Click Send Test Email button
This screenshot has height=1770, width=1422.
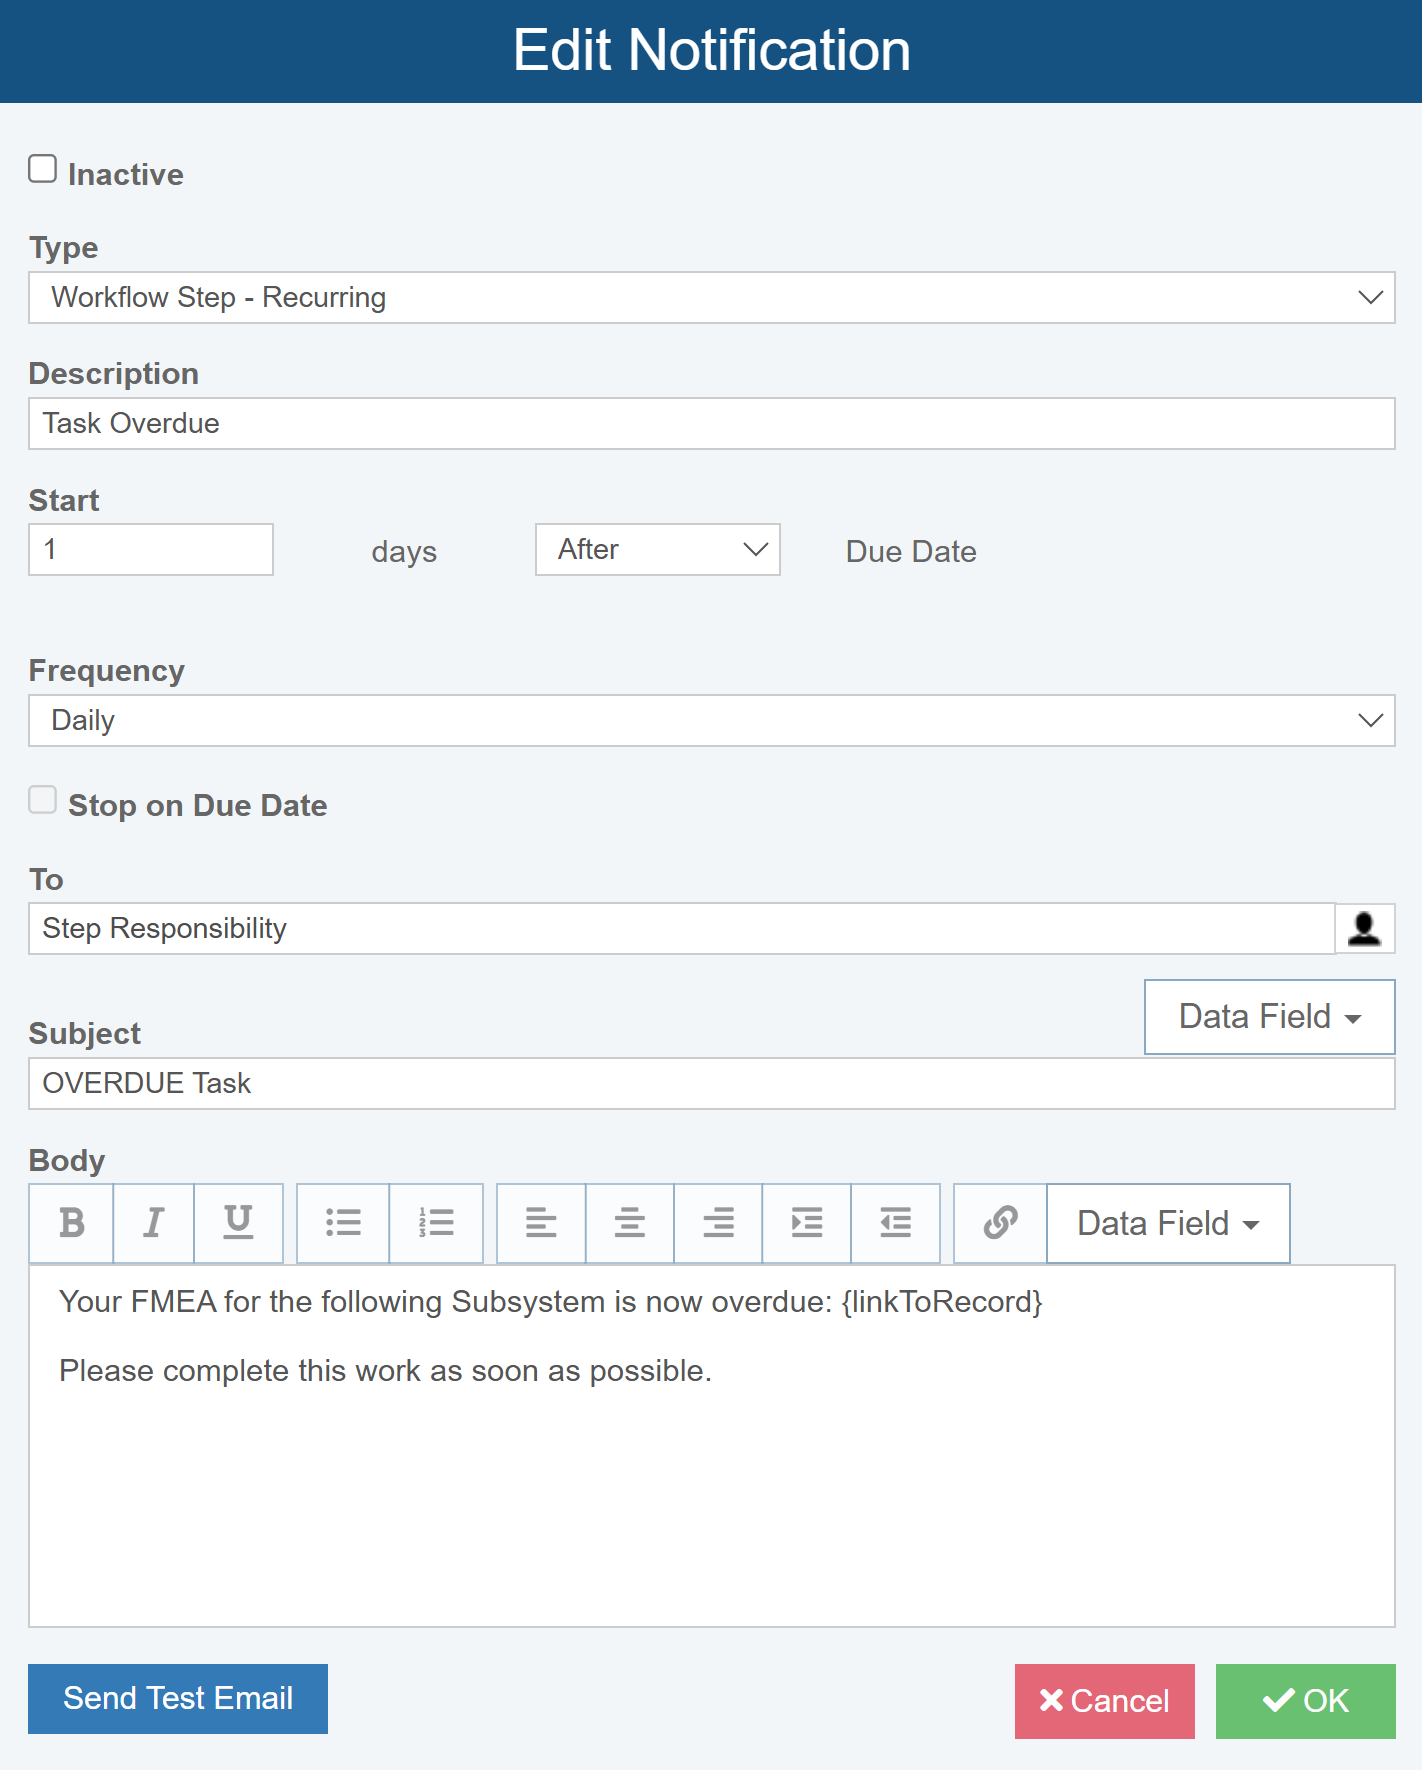coord(178,1699)
